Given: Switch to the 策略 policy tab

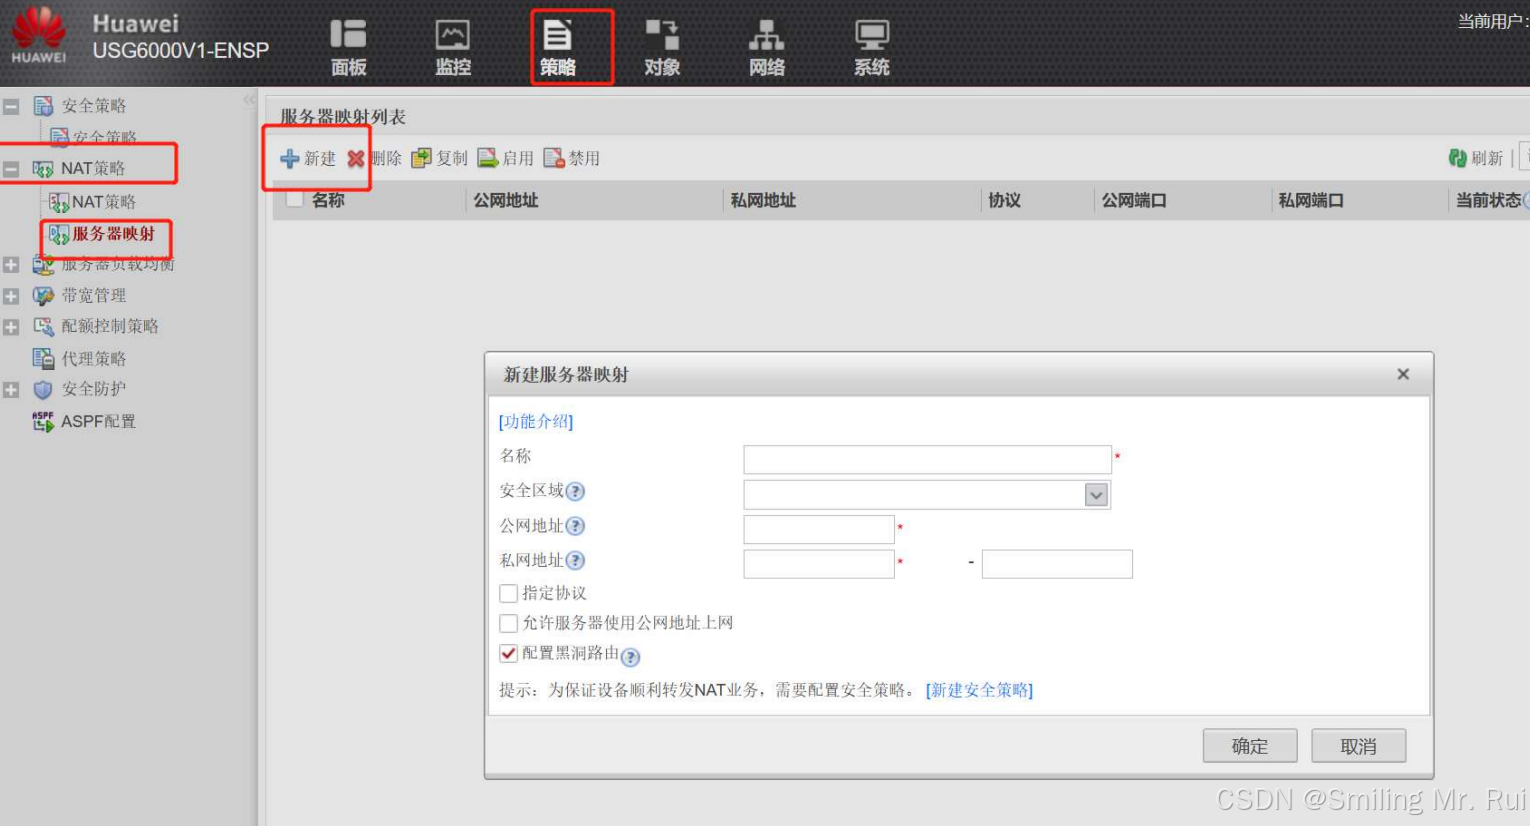Looking at the screenshot, I should click(x=558, y=46).
